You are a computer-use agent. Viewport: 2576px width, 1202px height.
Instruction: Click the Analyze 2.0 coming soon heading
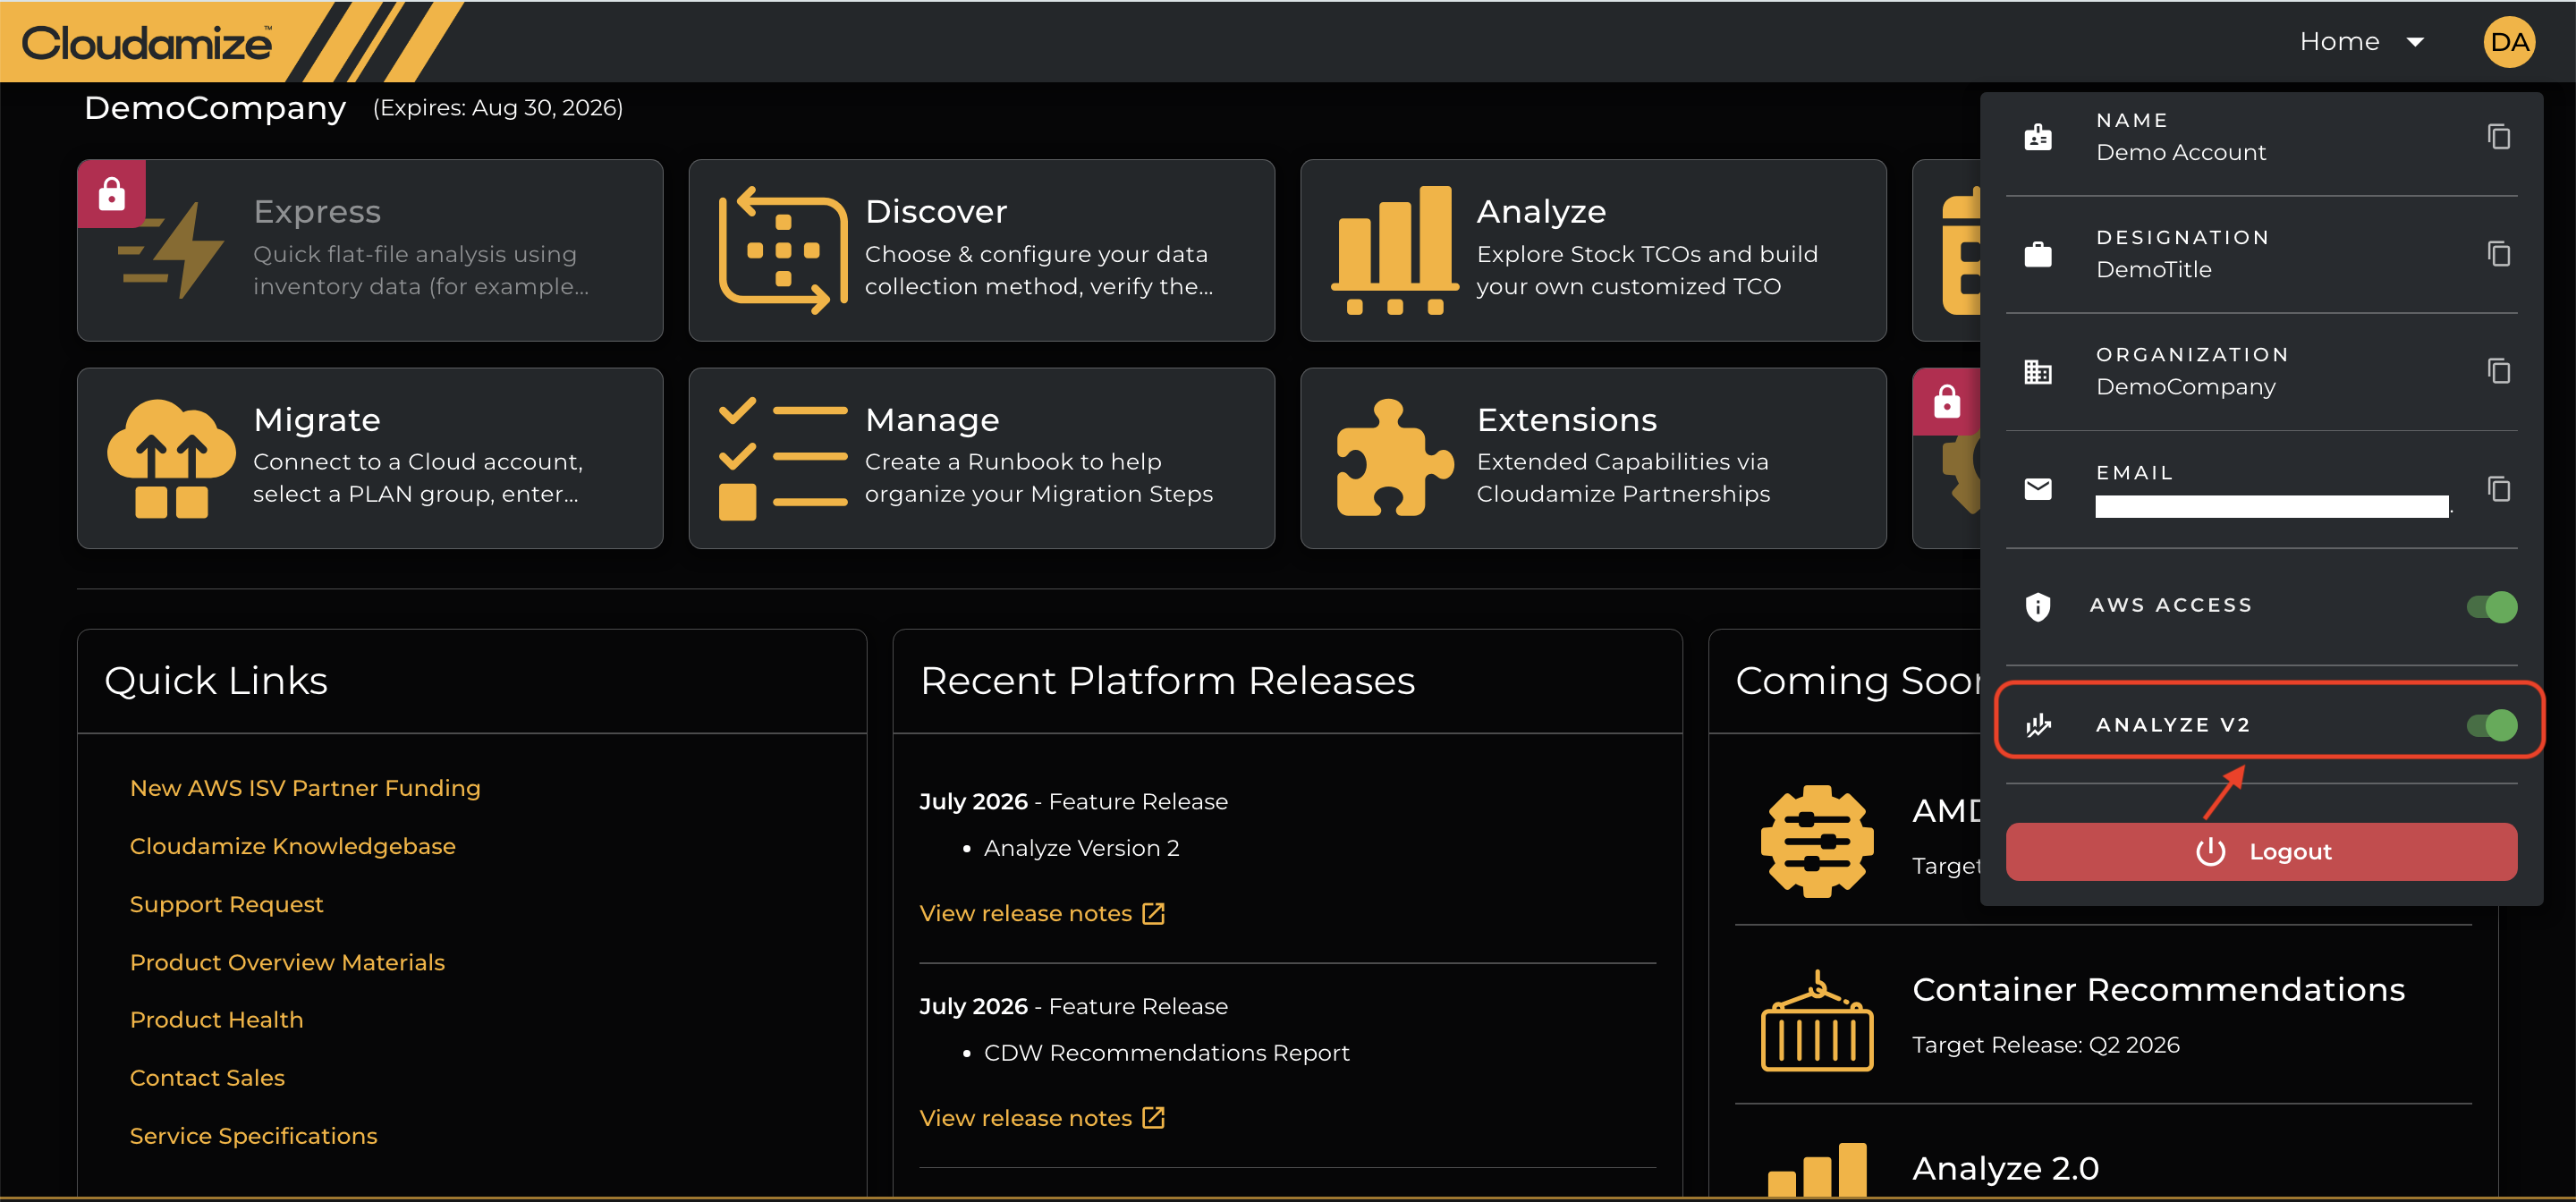2005,1168
